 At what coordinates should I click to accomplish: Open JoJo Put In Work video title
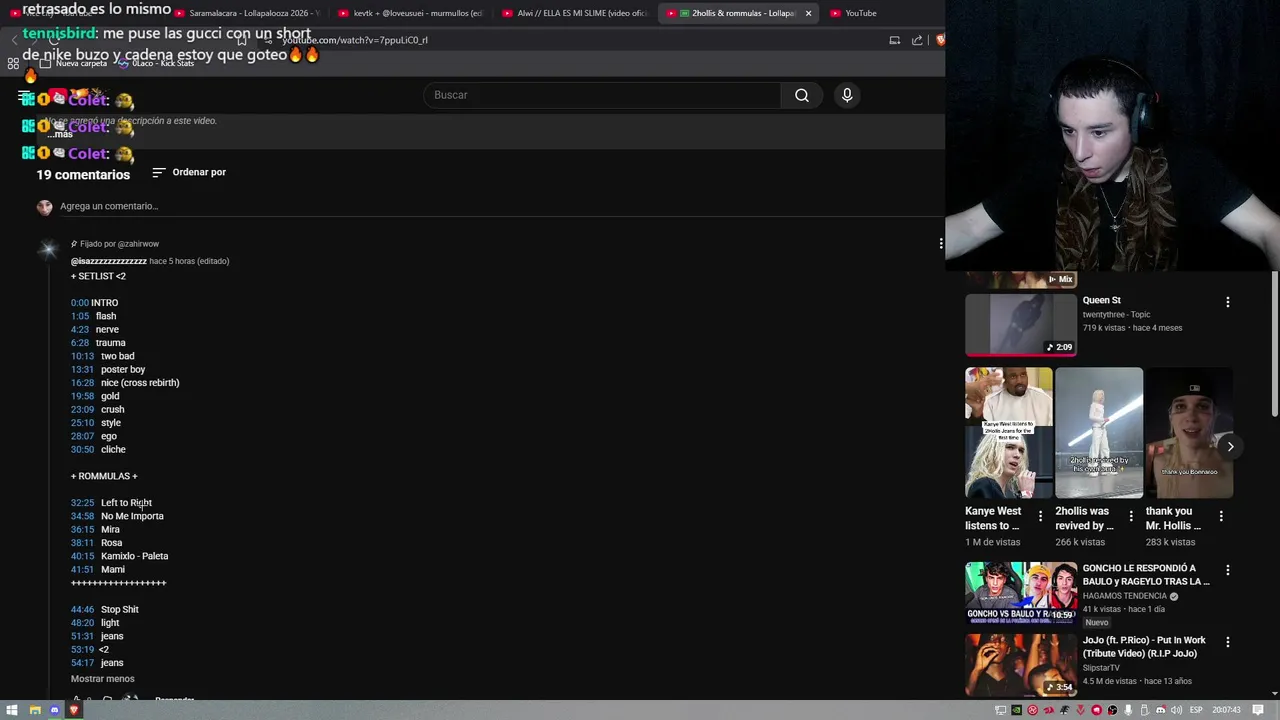click(1144, 647)
